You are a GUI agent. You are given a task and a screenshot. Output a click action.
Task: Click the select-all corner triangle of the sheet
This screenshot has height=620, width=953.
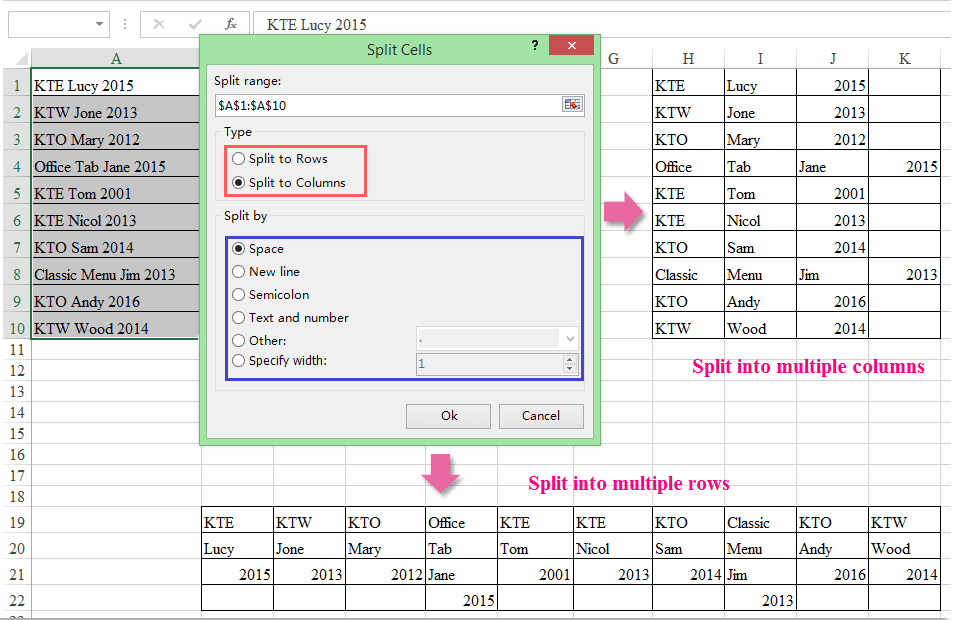click(21, 58)
